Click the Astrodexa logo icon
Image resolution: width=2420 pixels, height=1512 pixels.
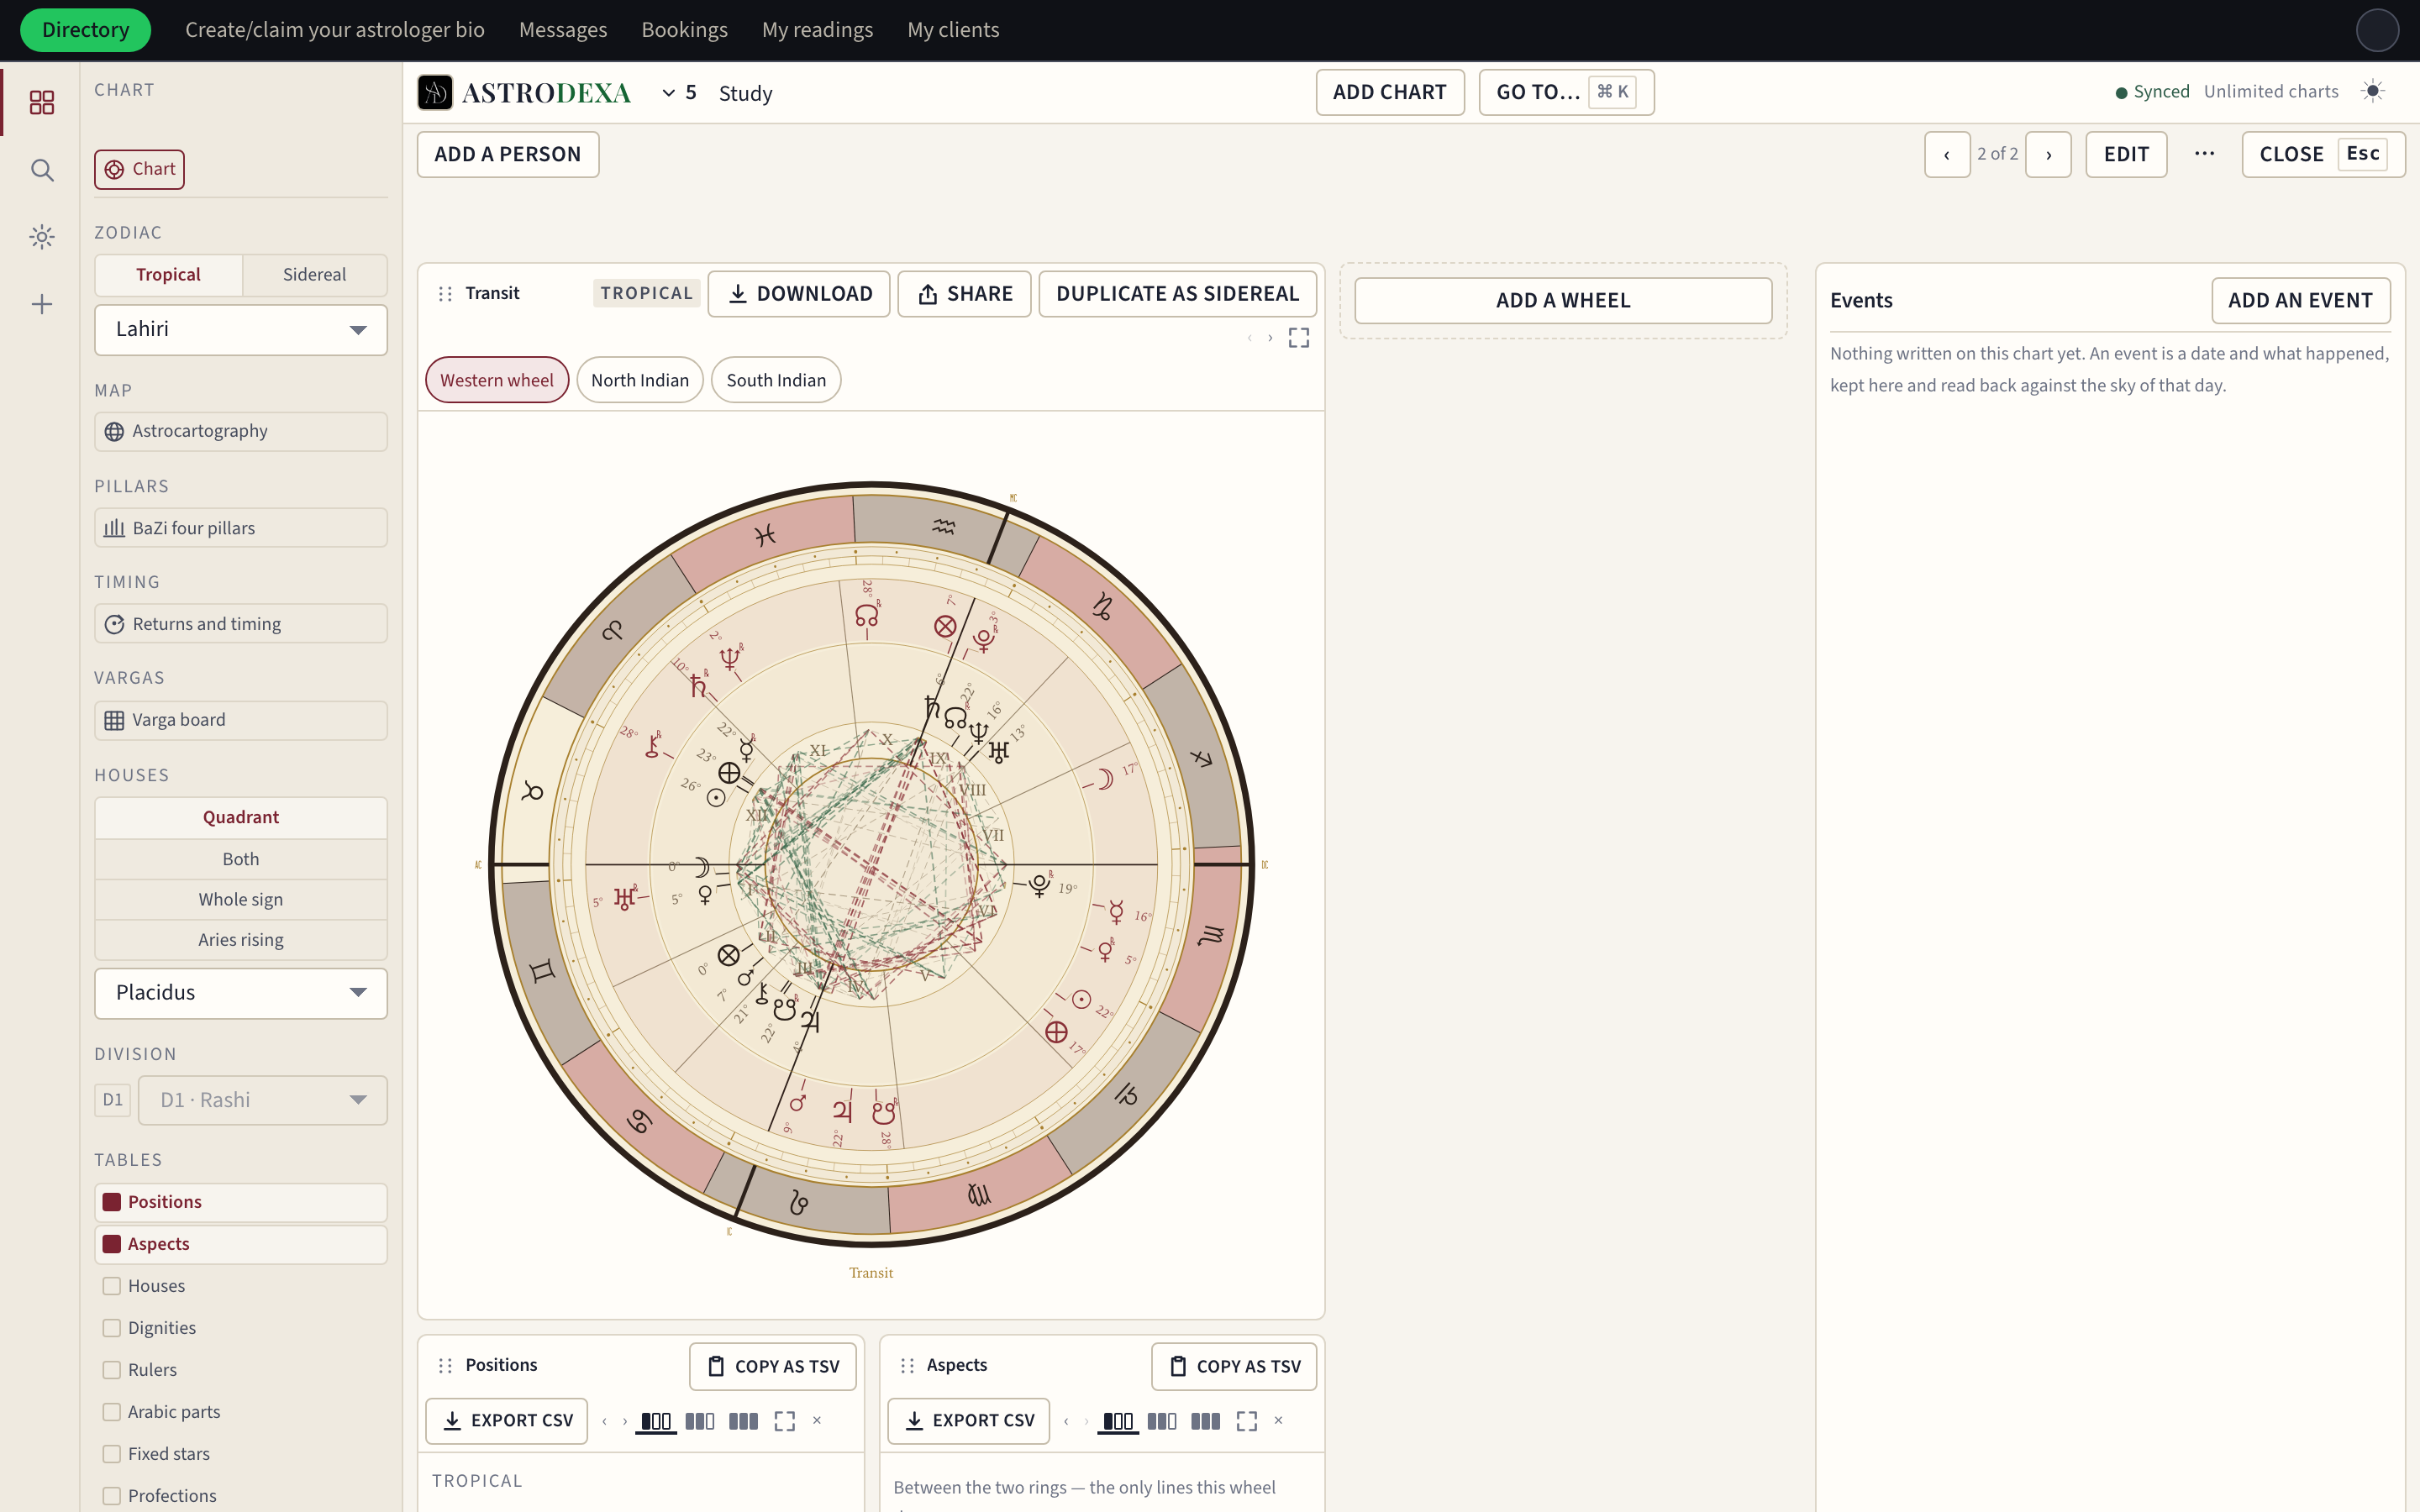(x=435, y=92)
